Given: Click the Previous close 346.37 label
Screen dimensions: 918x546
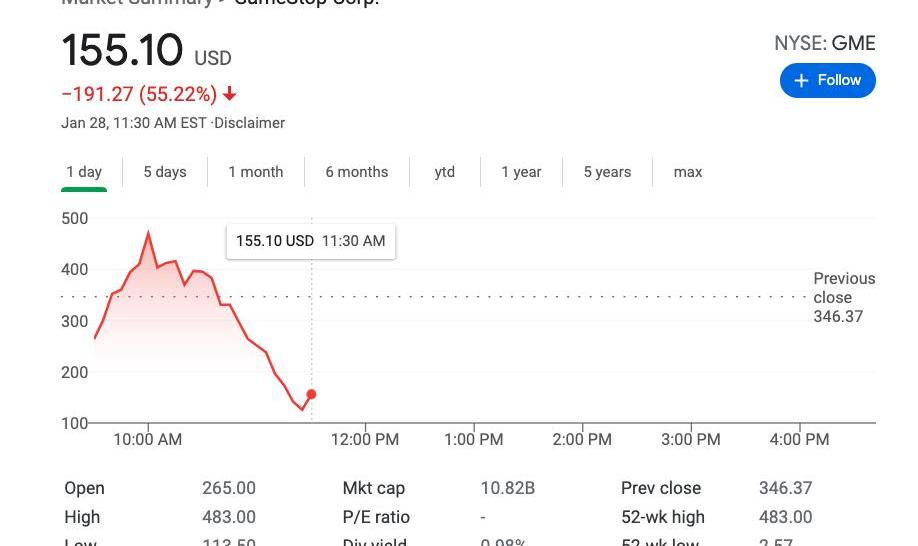Looking at the screenshot, I should 843,297.
